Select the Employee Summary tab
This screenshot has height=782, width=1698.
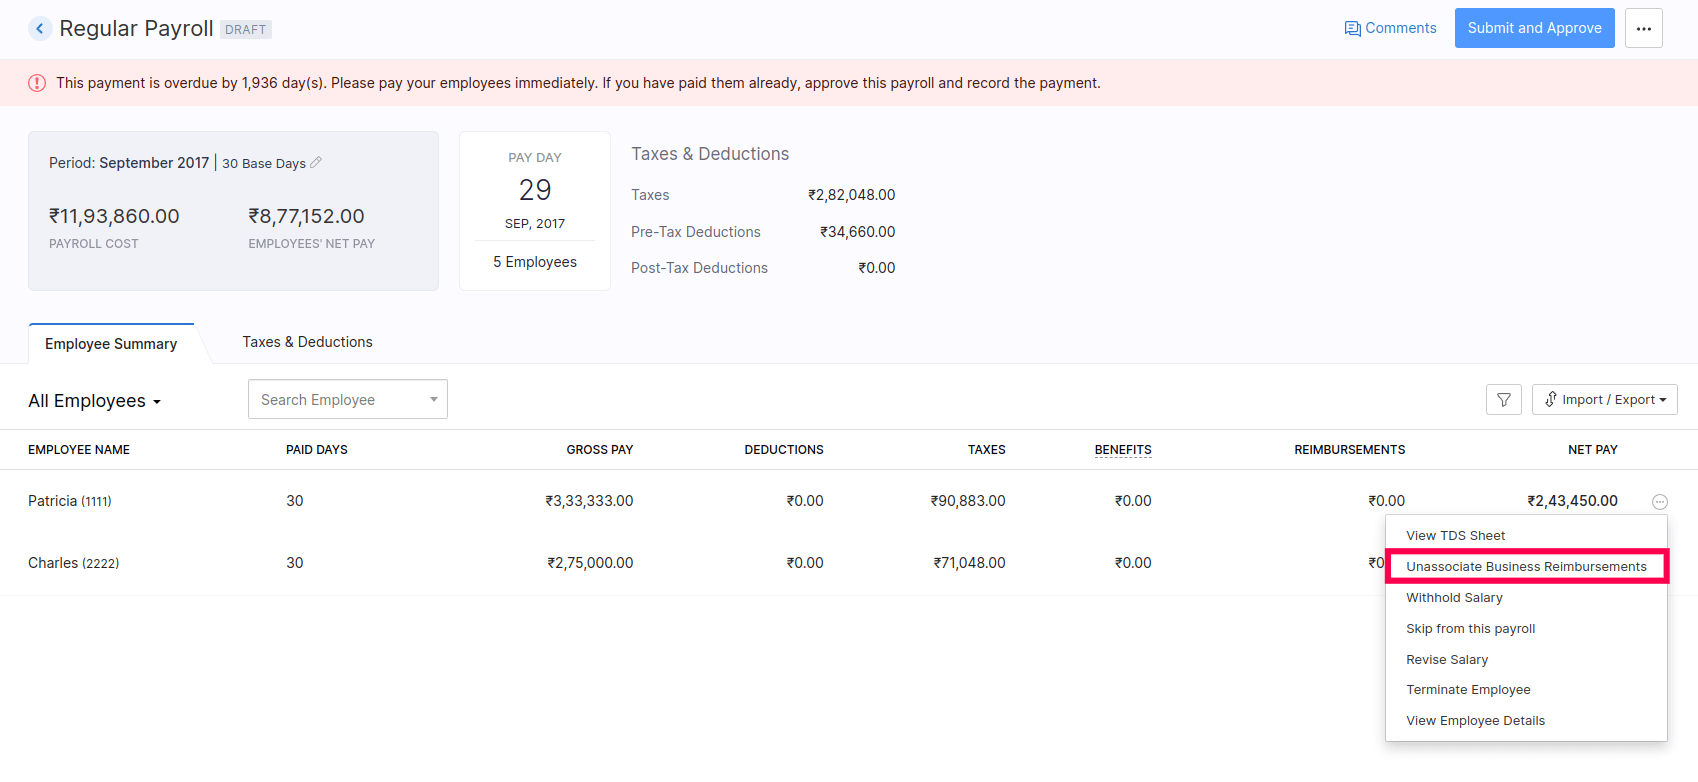tap(111, 344)
